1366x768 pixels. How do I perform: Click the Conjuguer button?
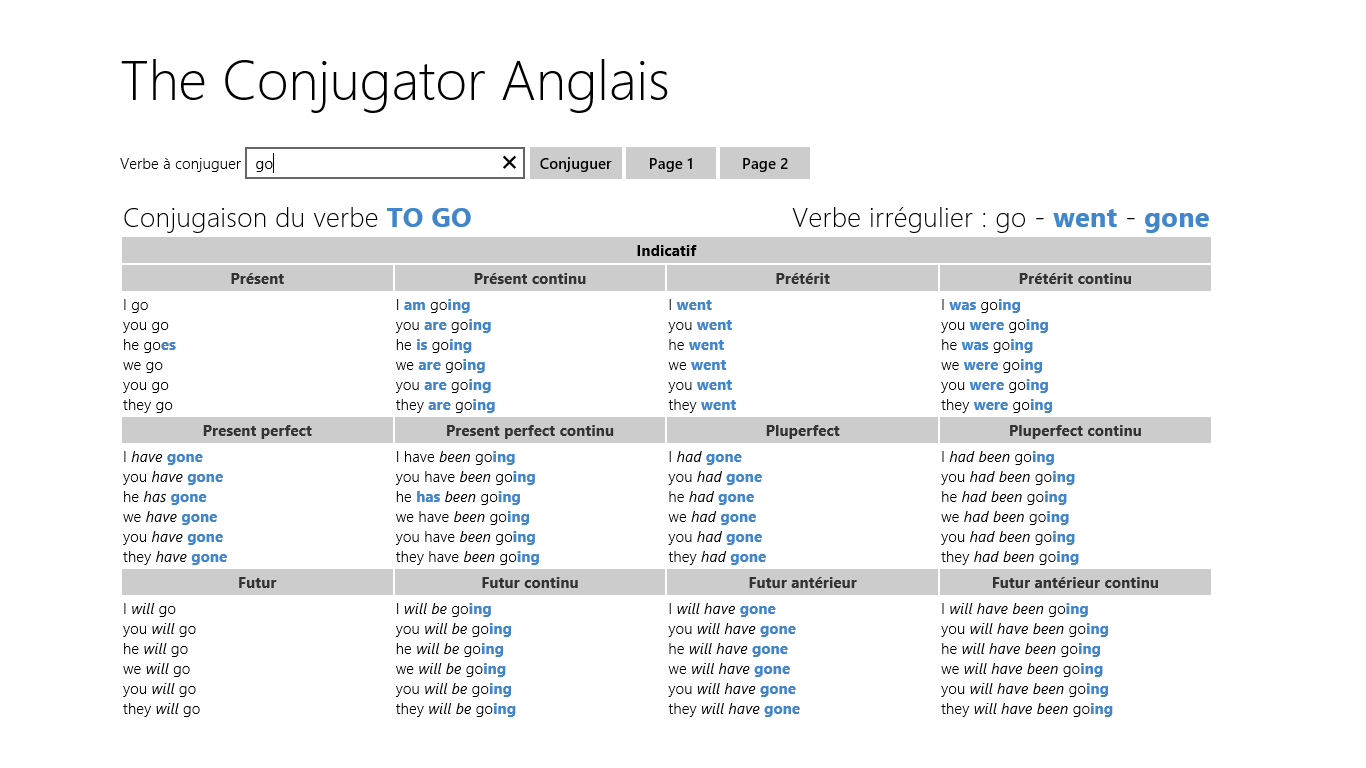click(575, 164)
